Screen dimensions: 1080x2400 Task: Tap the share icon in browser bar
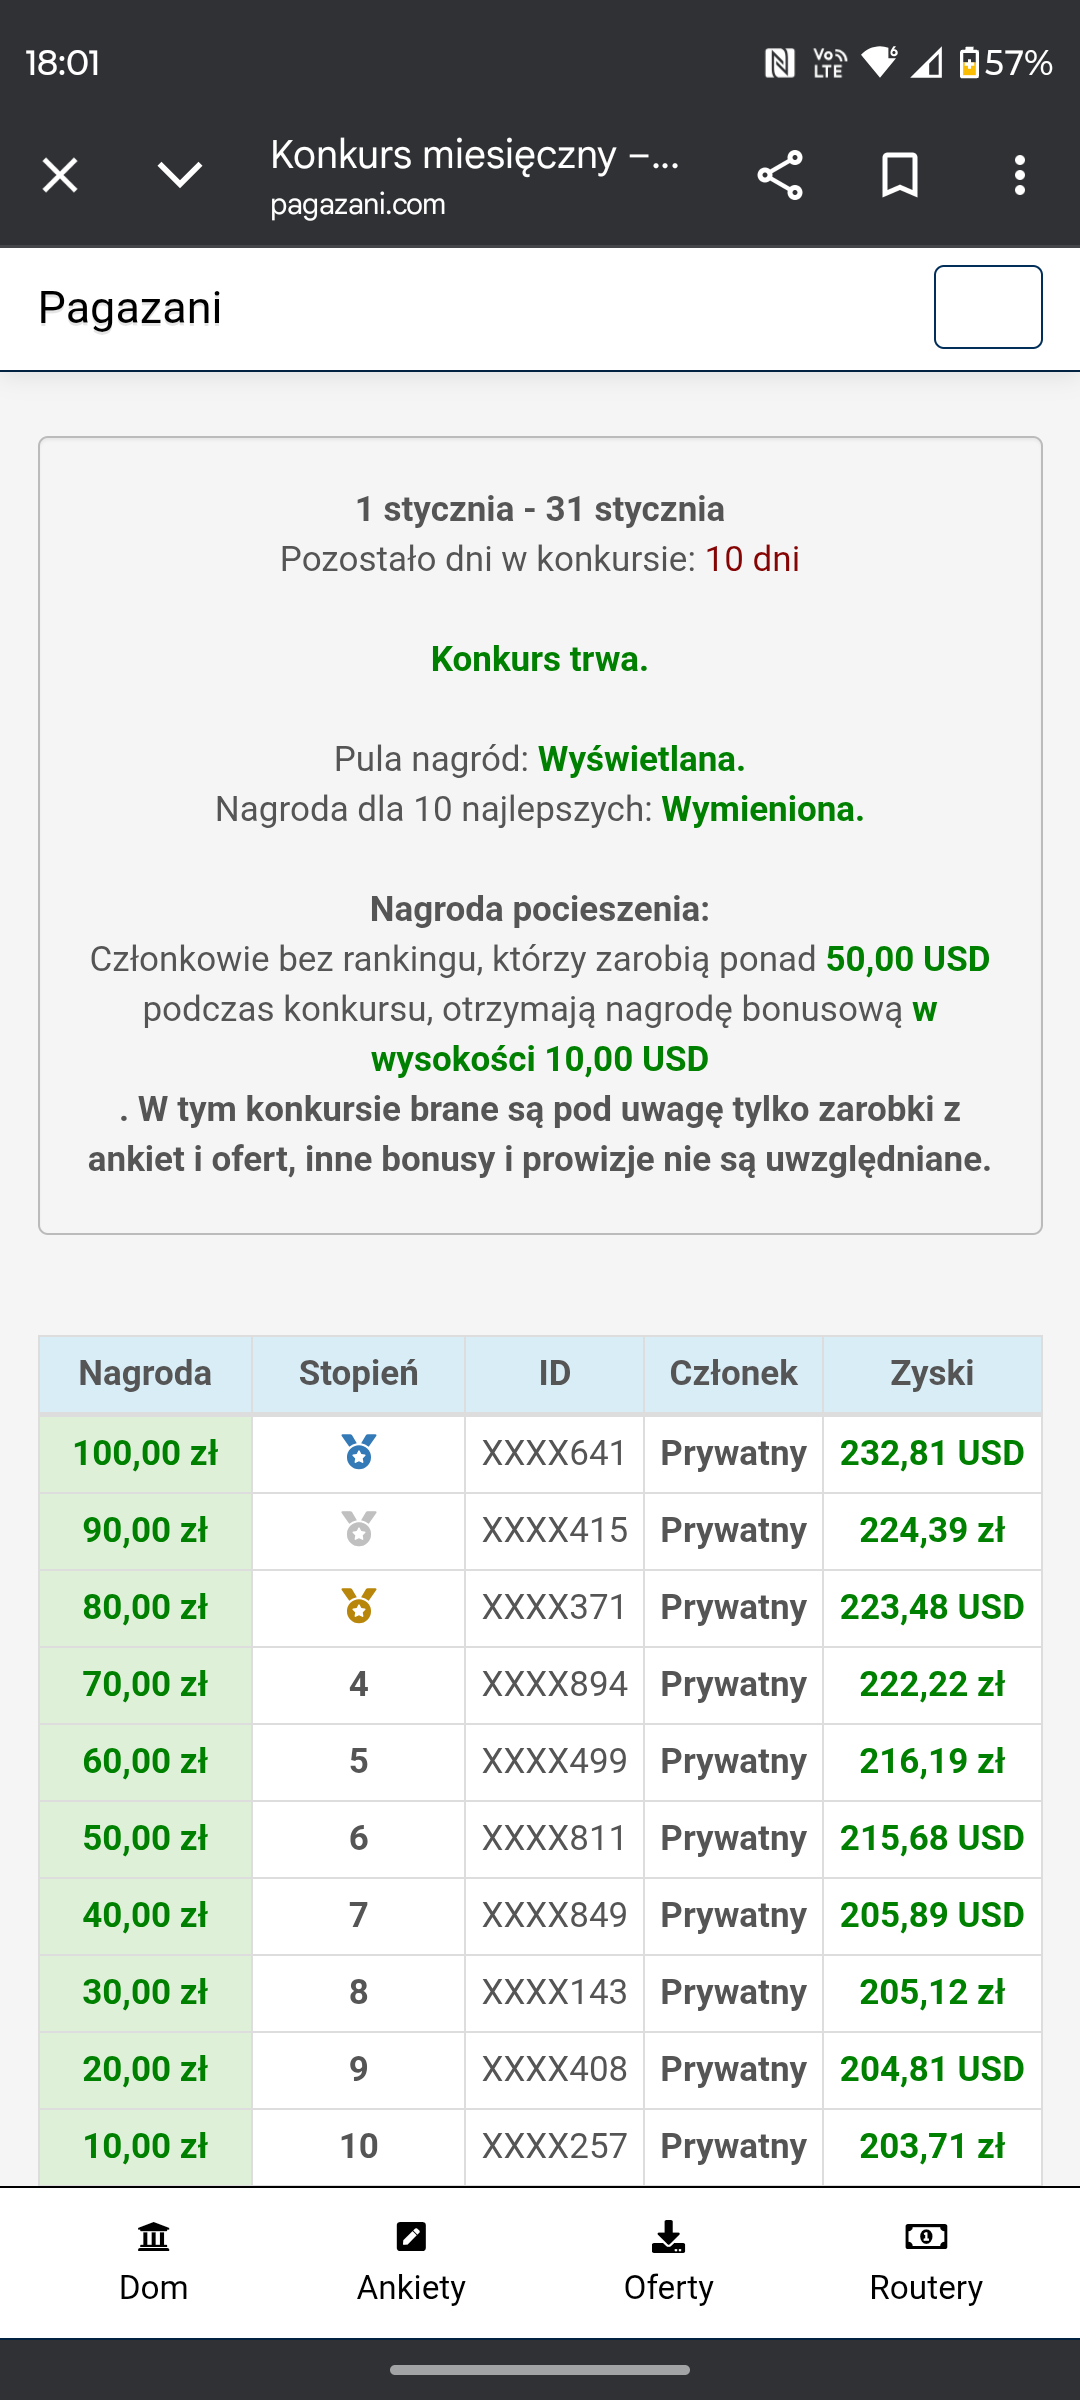780,176
